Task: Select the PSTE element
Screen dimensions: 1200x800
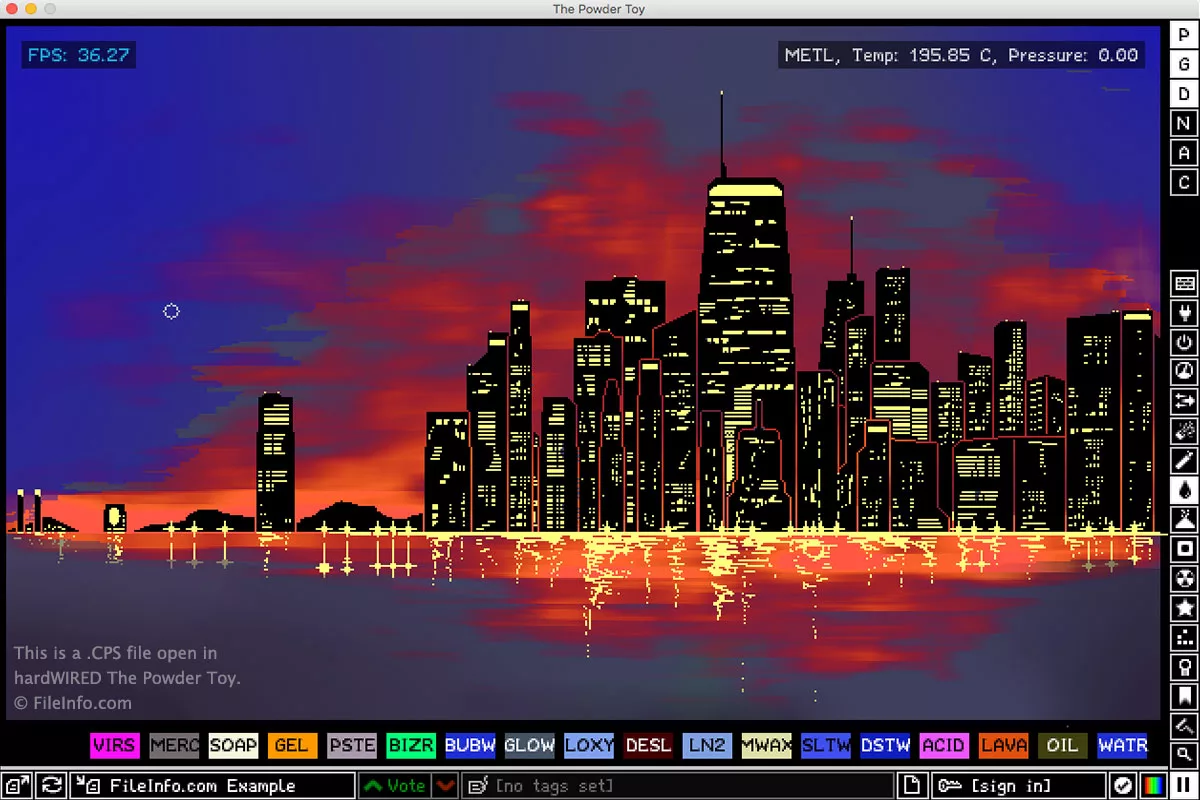Action: [x=352, y=745]
